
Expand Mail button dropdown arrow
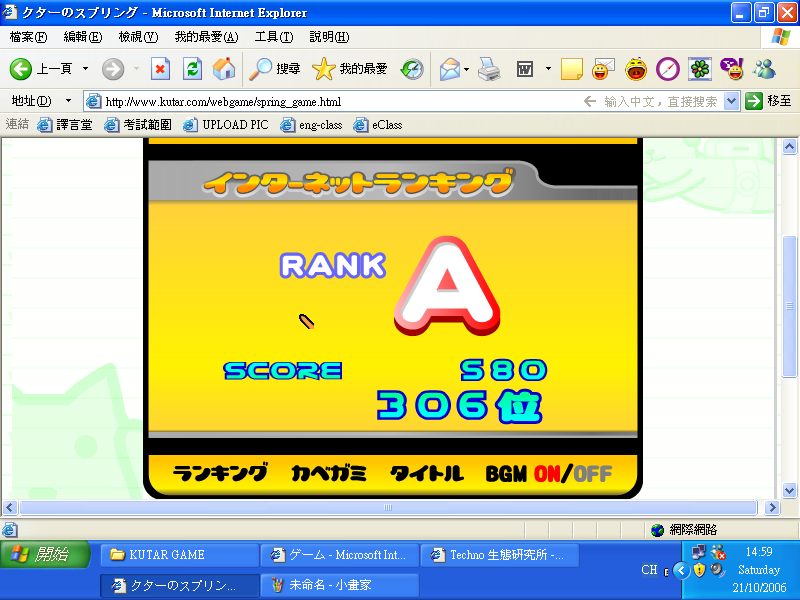pos(466,69)
